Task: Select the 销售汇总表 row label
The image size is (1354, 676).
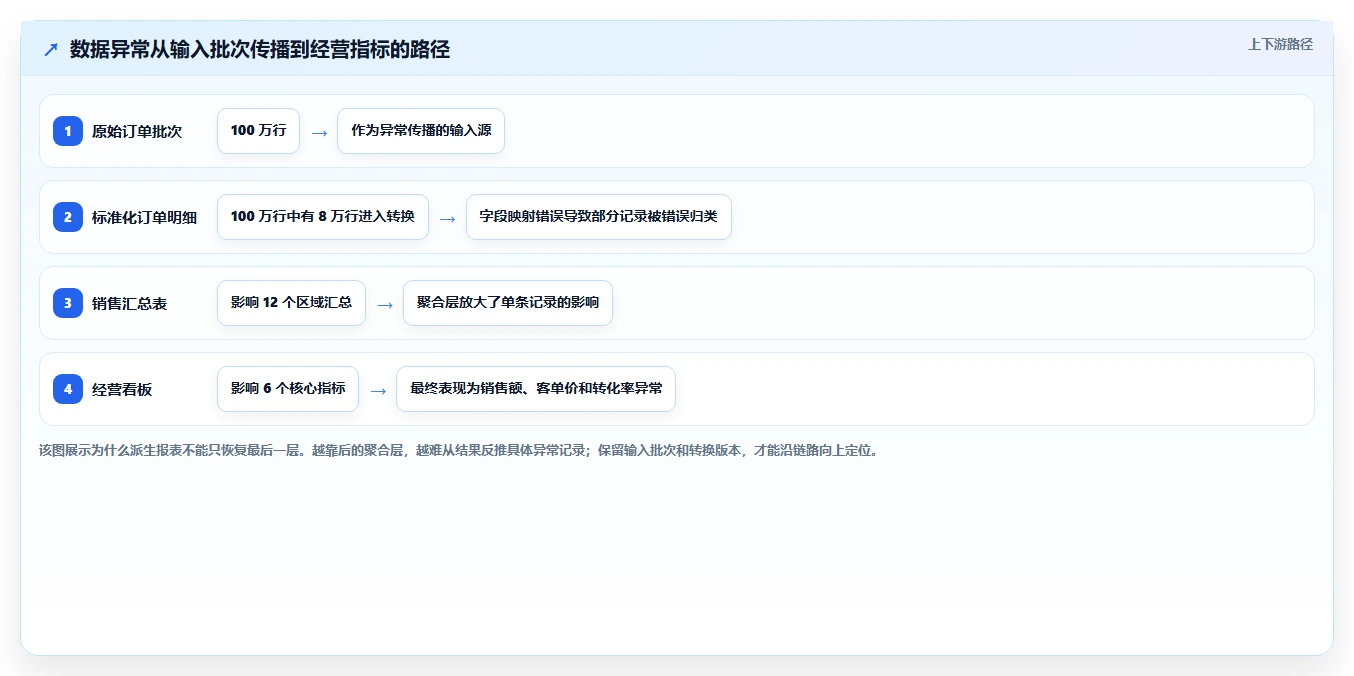Action: (129, 303)
